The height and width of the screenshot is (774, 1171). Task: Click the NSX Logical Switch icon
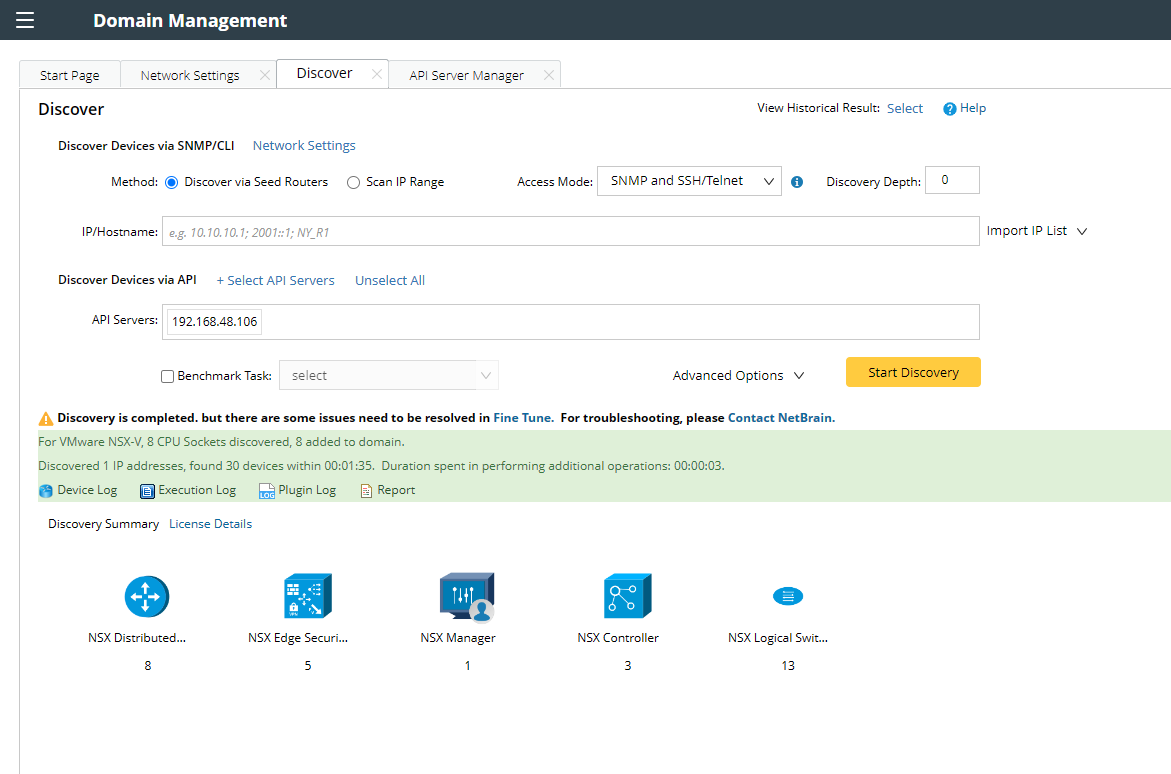click(788, 597)
